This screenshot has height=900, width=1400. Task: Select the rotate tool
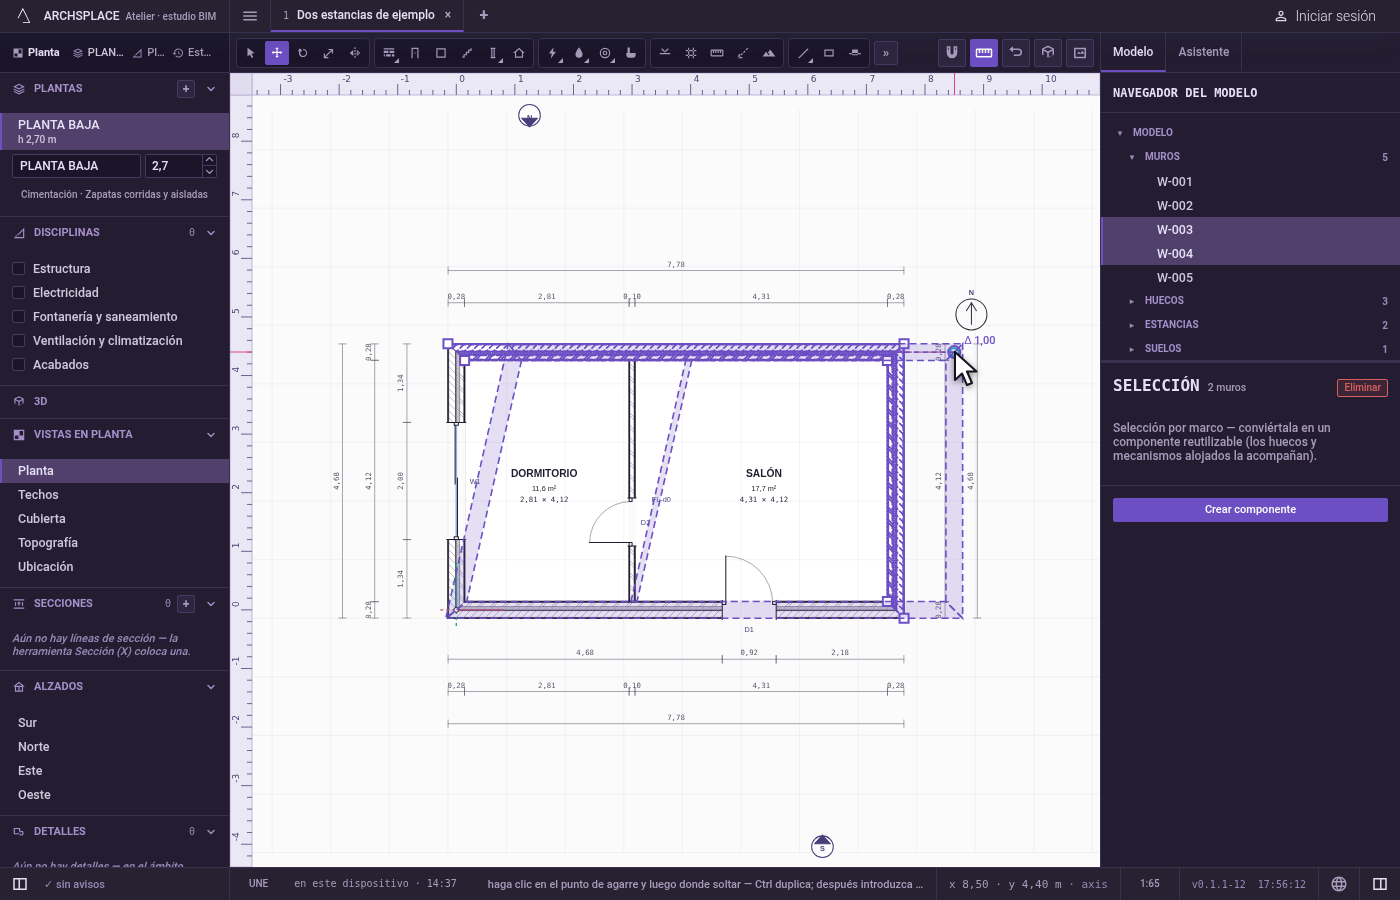(303, 53)
